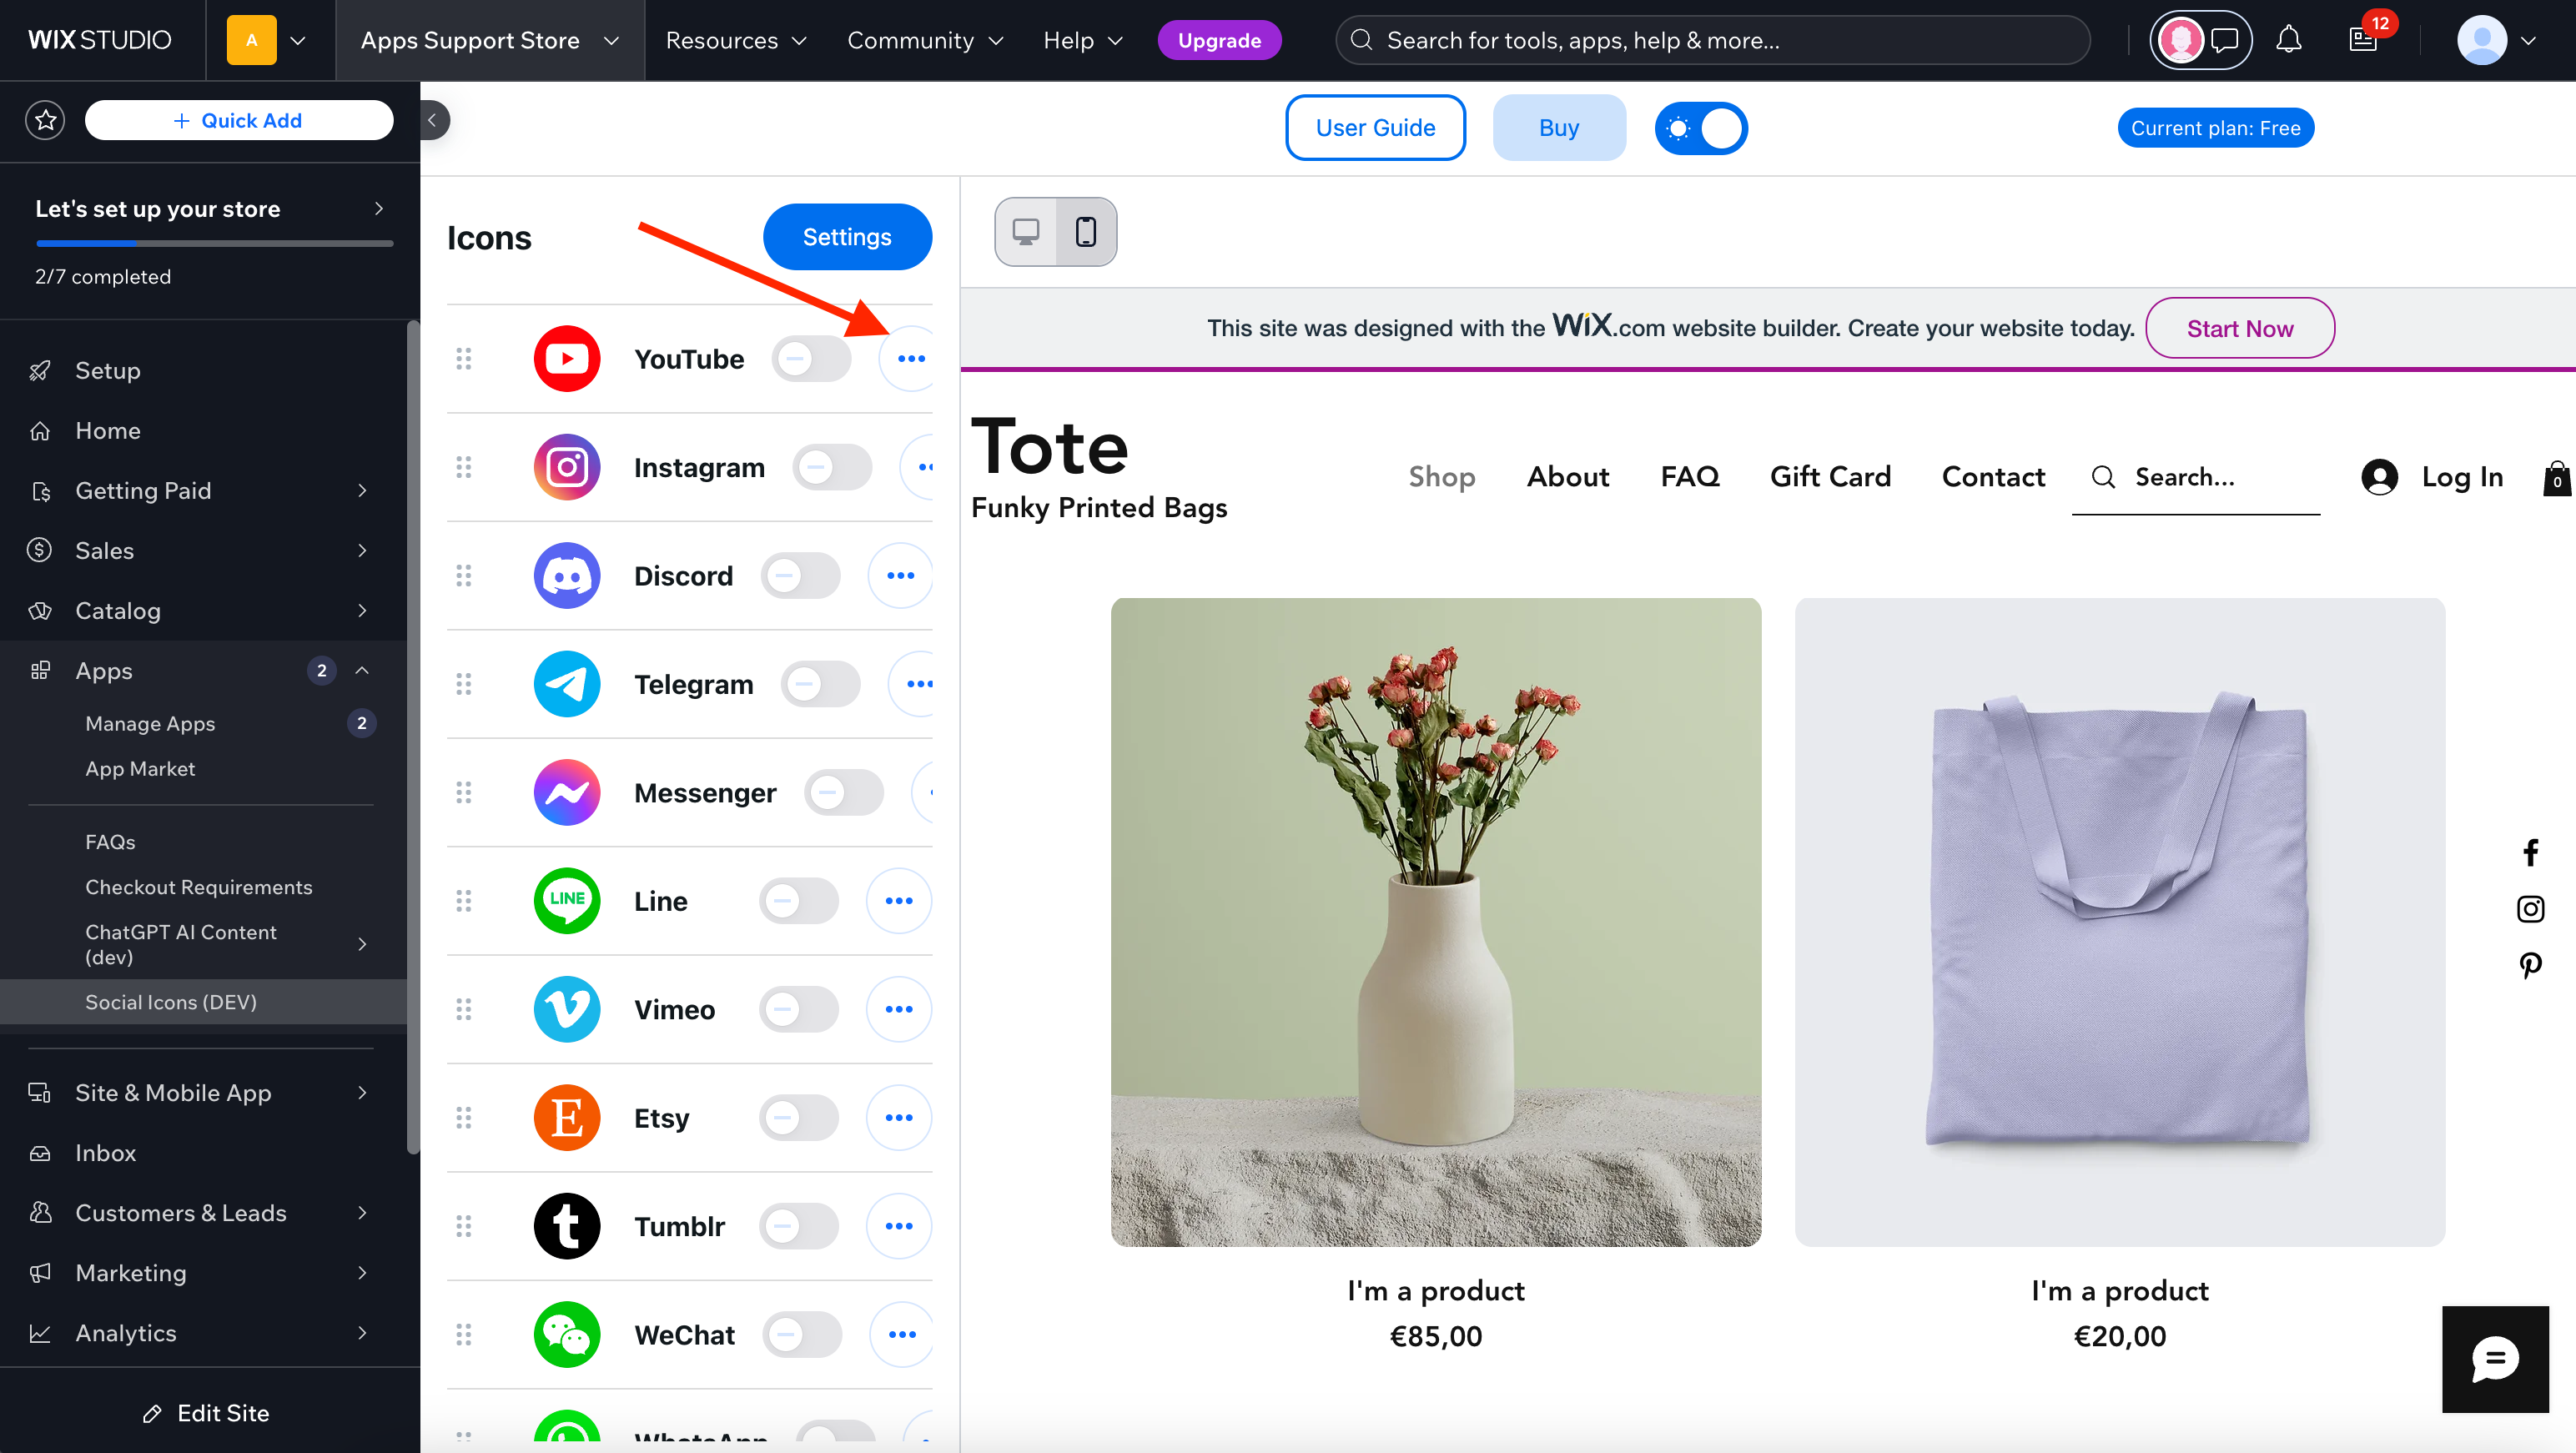Click the User Guide button
This screenshot has height=1453, width=2576.
pos(1375,128)
